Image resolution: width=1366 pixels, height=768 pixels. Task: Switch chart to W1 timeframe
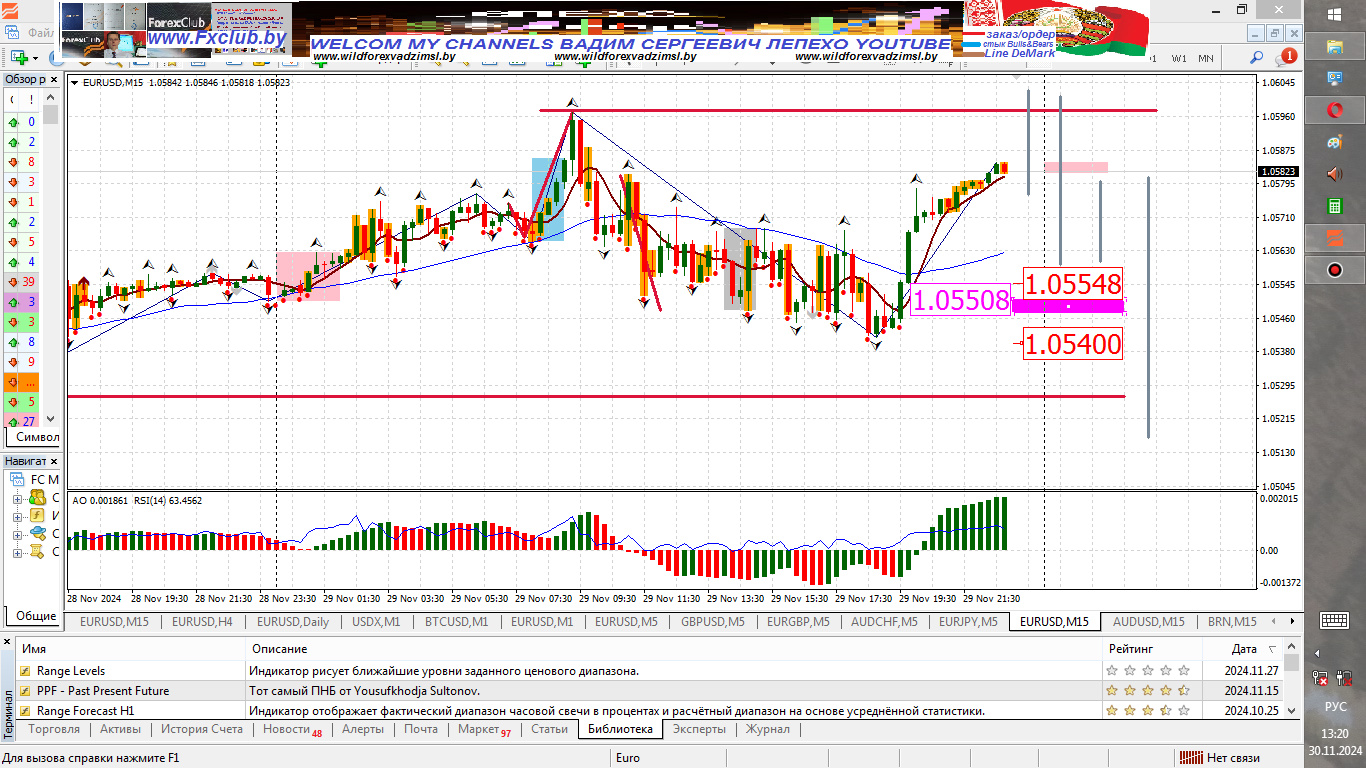[1180, 58]
